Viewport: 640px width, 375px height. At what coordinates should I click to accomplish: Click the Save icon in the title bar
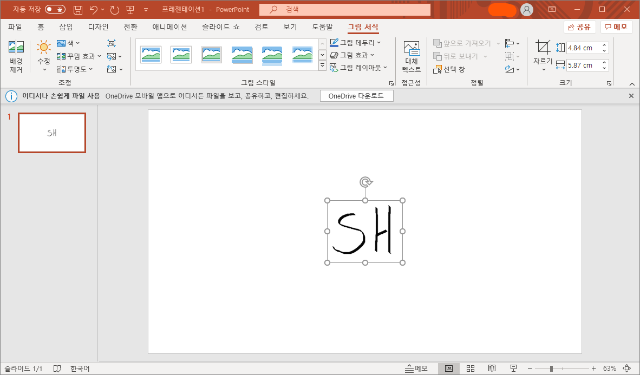tap(78, 9)
